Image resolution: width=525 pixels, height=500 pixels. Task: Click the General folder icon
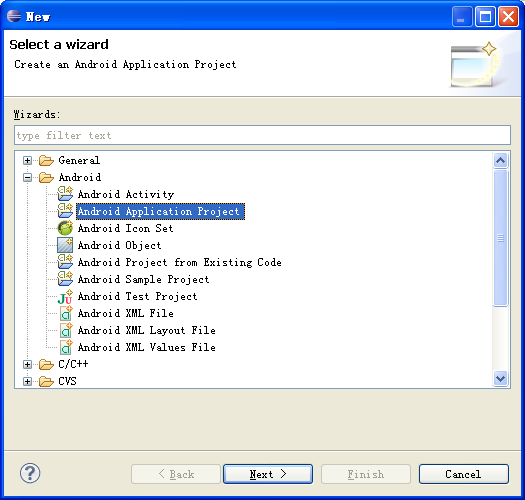[x=46, y=160]
